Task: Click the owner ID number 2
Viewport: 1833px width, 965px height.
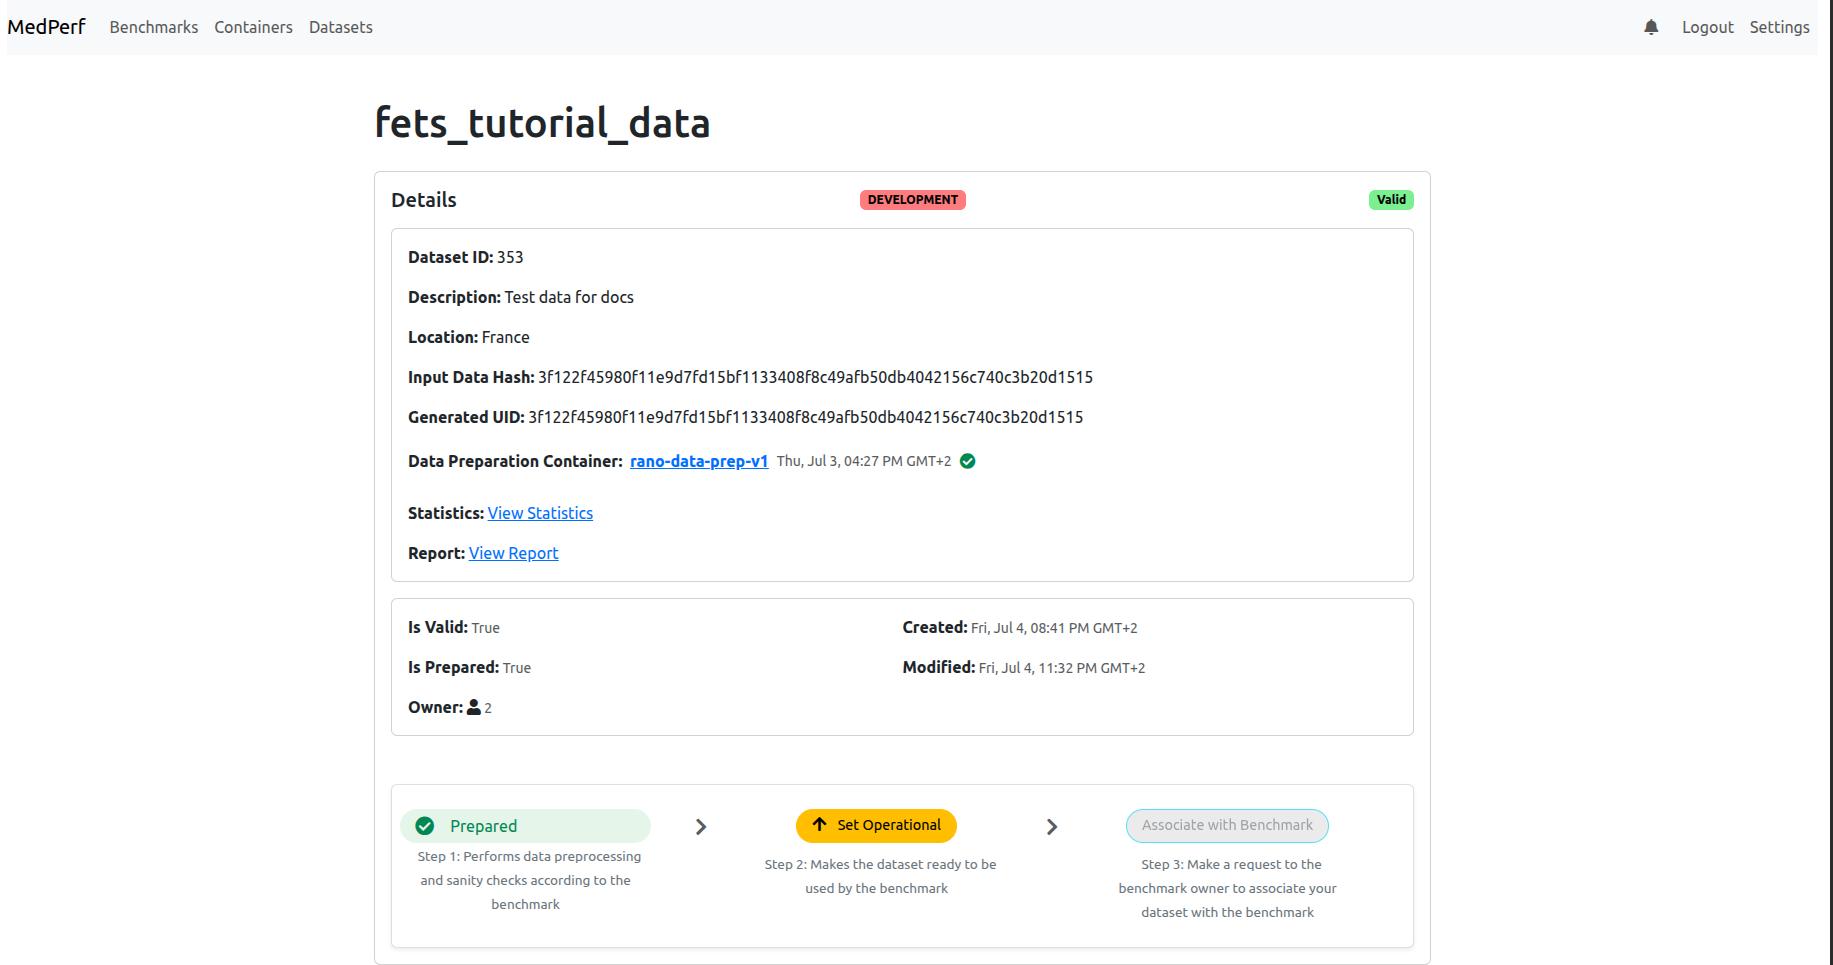Action: [488, 708]
